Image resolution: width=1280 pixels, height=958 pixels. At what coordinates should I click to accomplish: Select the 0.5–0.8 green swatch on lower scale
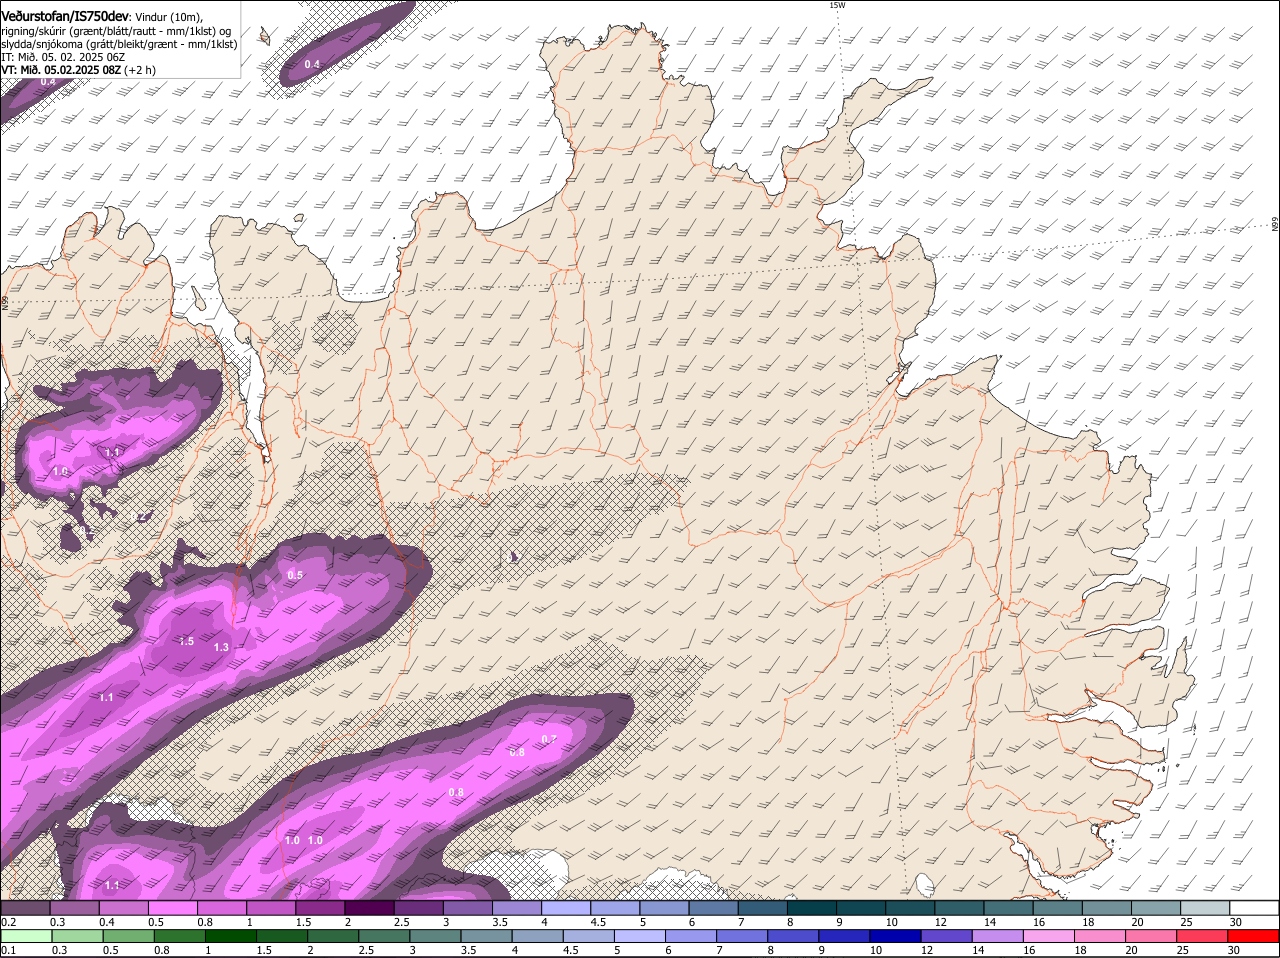127,936
